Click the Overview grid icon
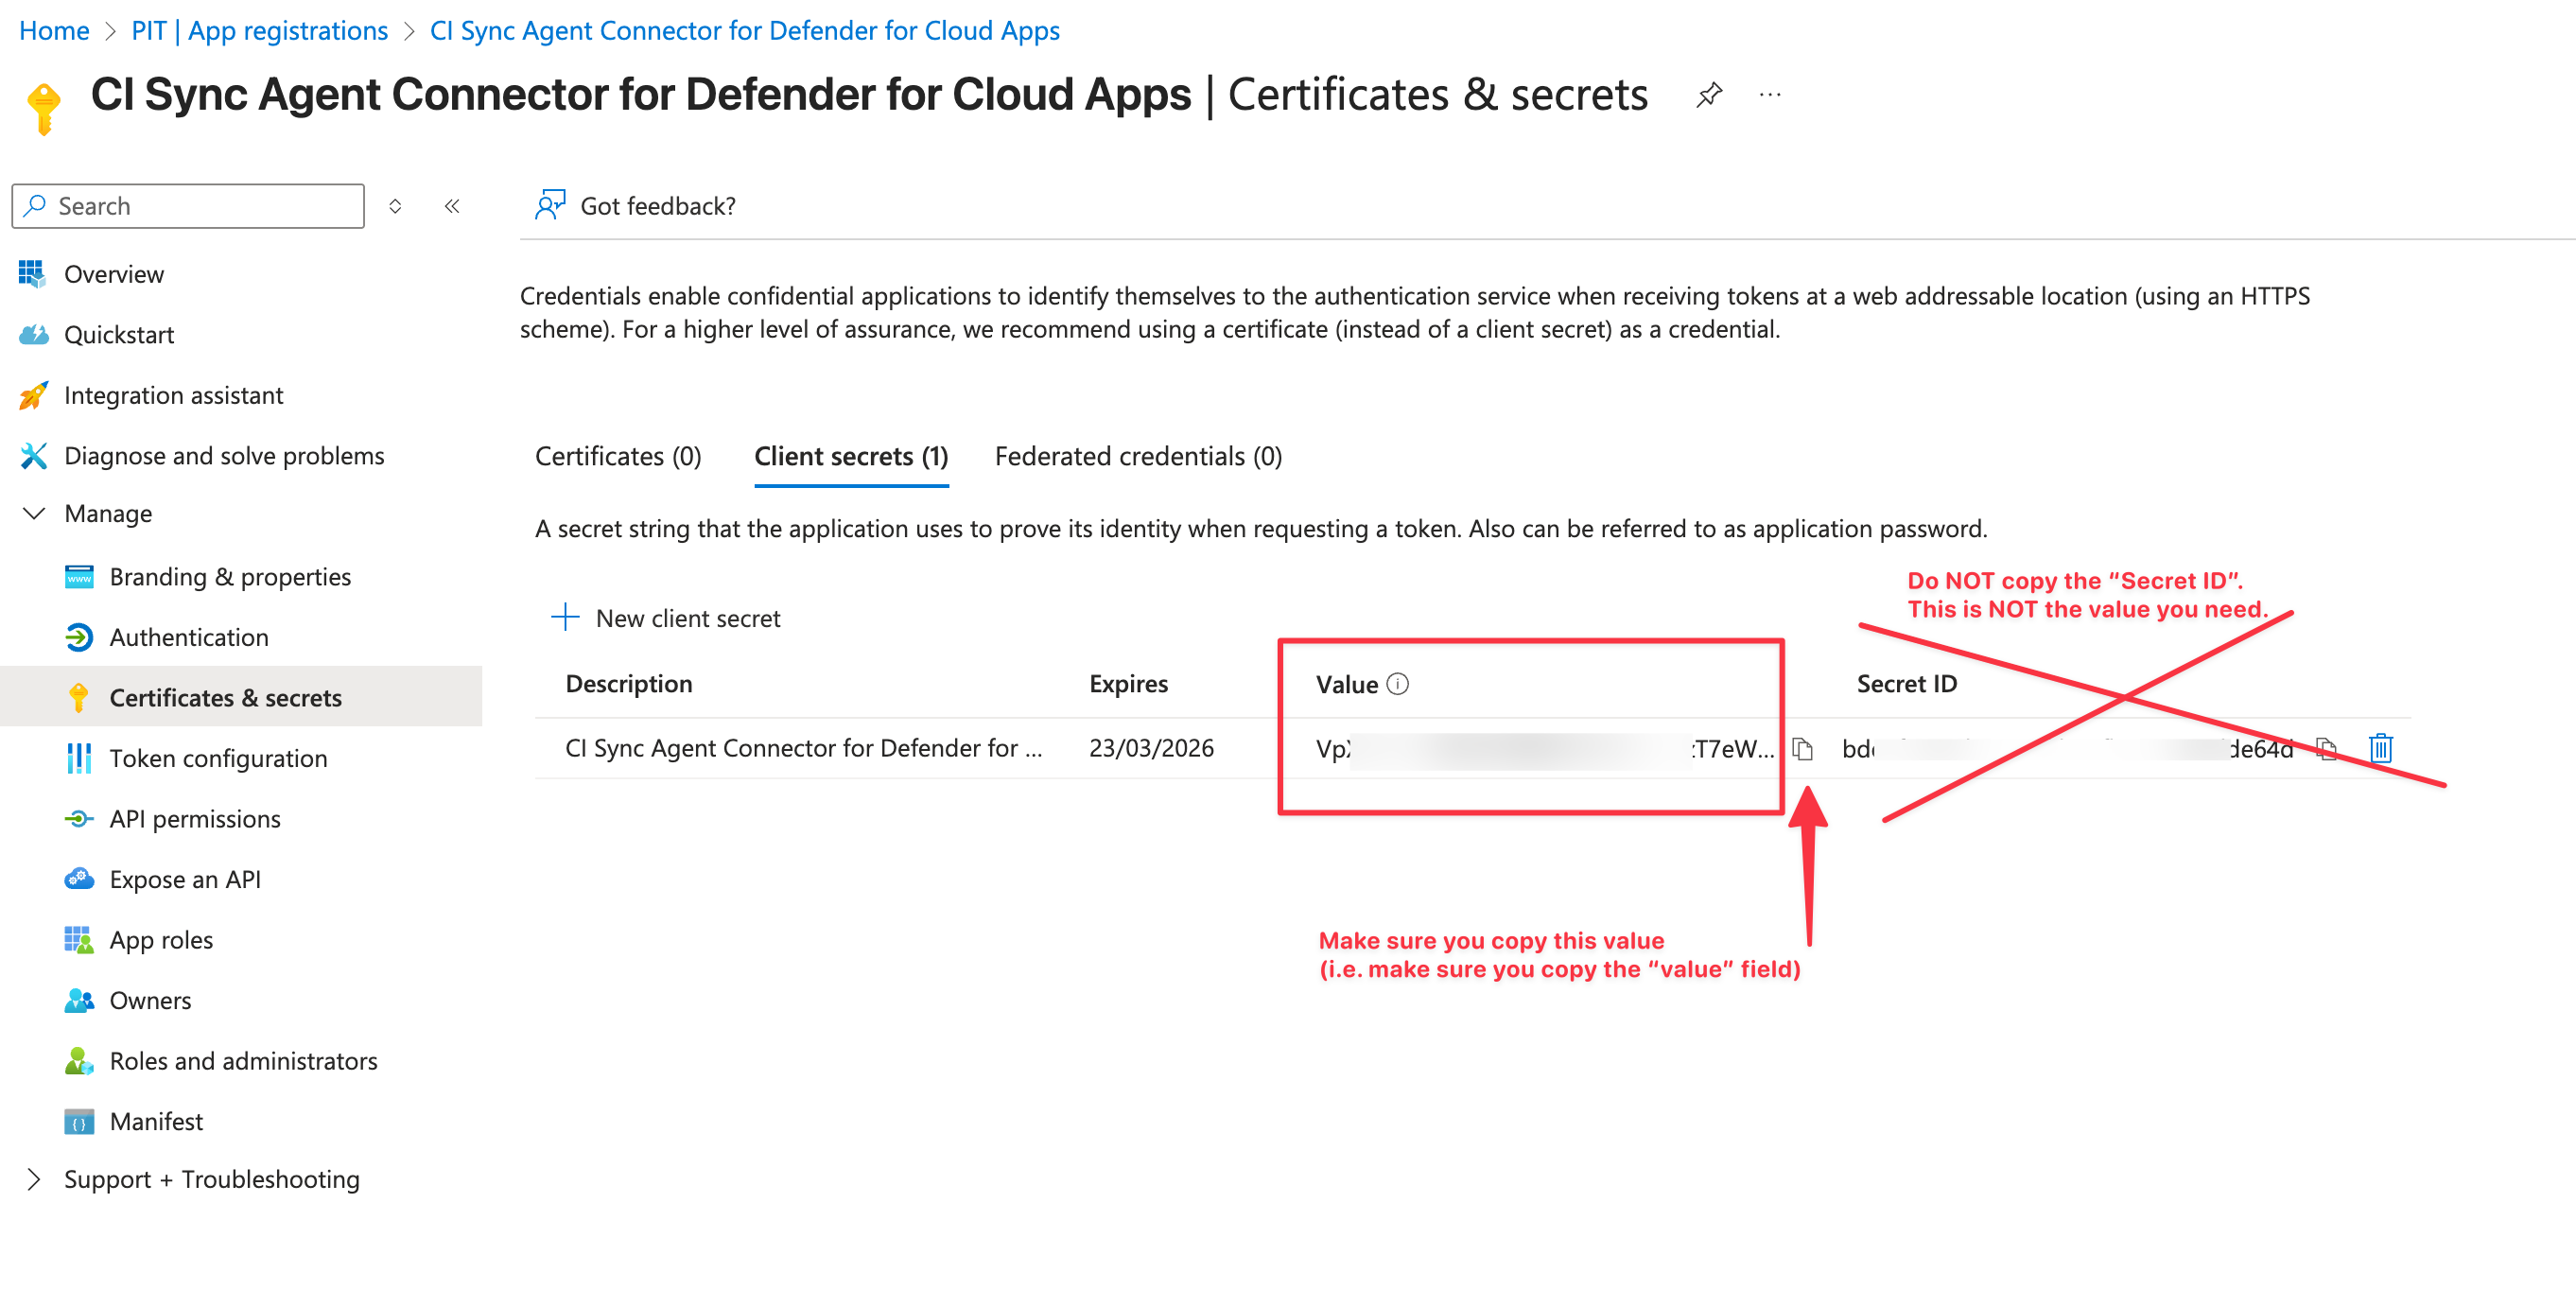2576x1290 pixels. coord(32,274)
